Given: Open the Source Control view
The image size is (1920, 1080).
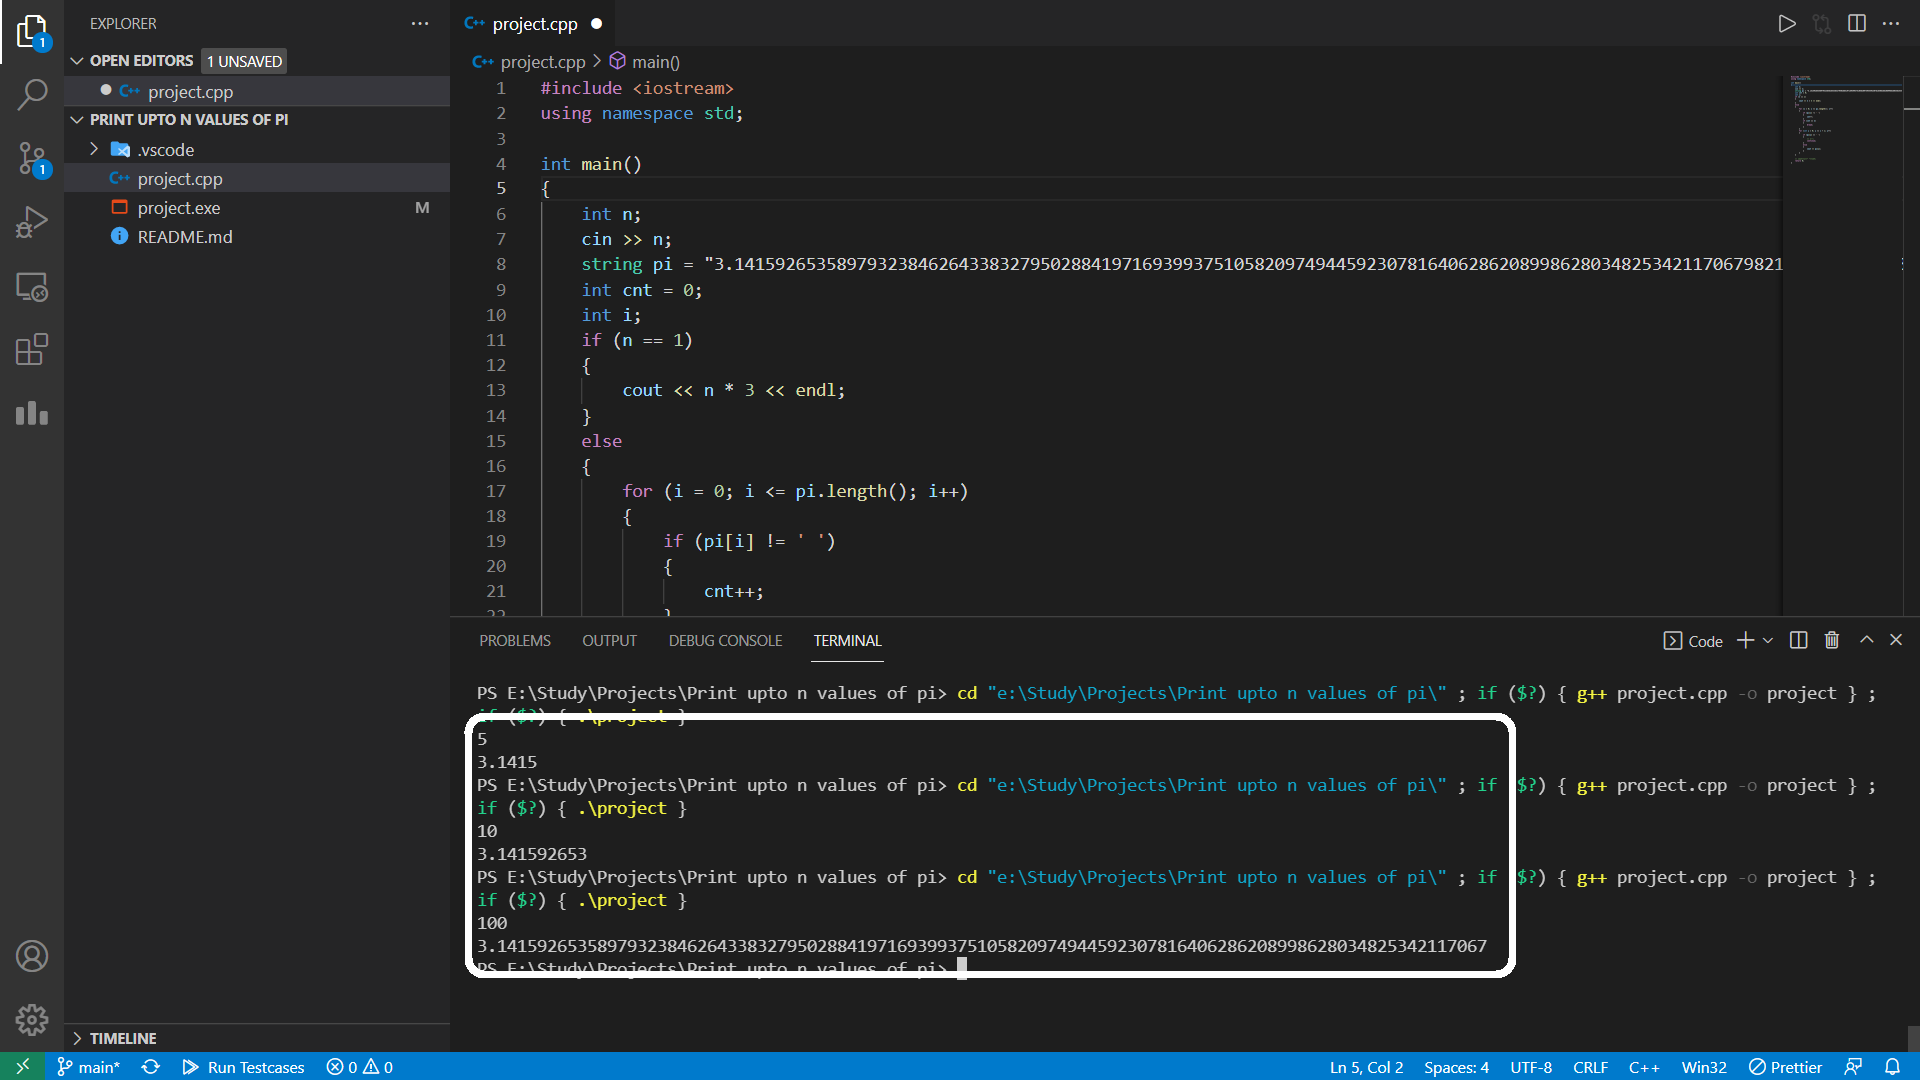Looking at the screenshot, I should tap(32, 158).
